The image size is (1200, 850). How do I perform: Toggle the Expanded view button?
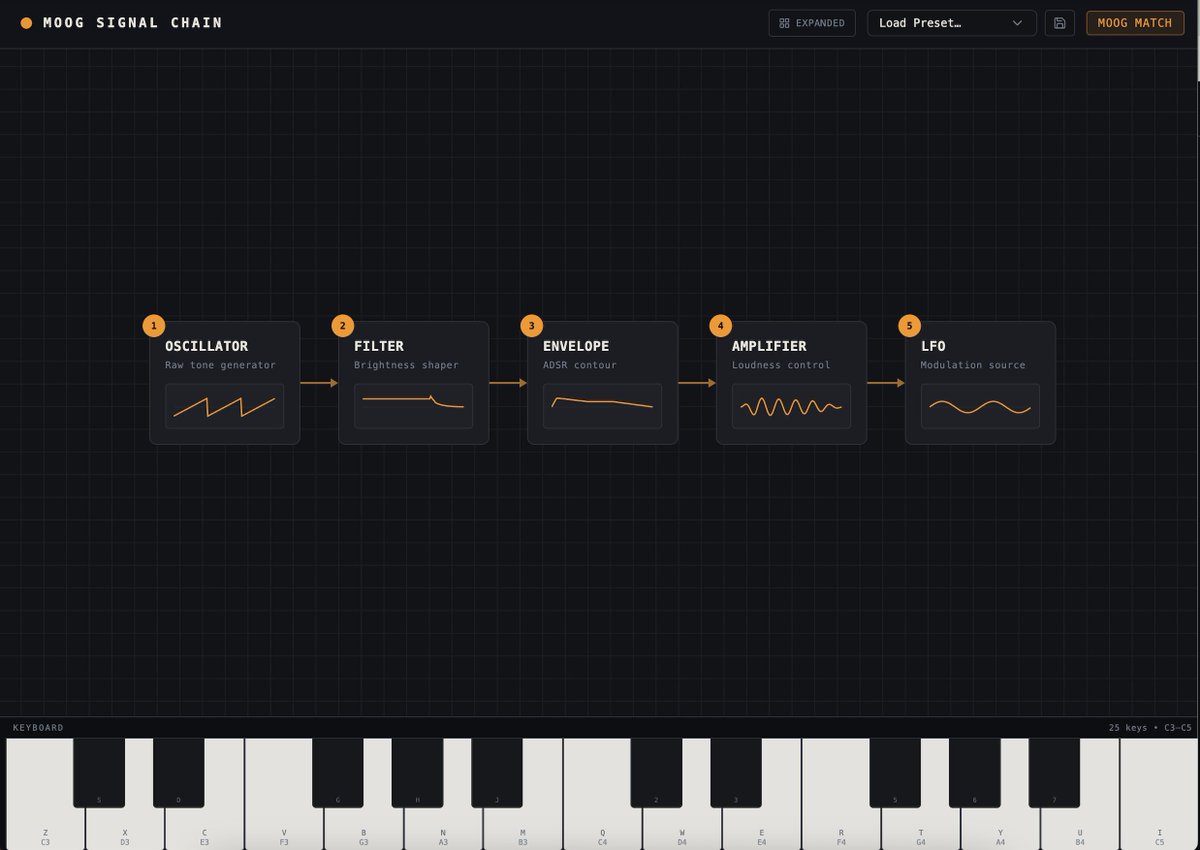coord(812,23)
